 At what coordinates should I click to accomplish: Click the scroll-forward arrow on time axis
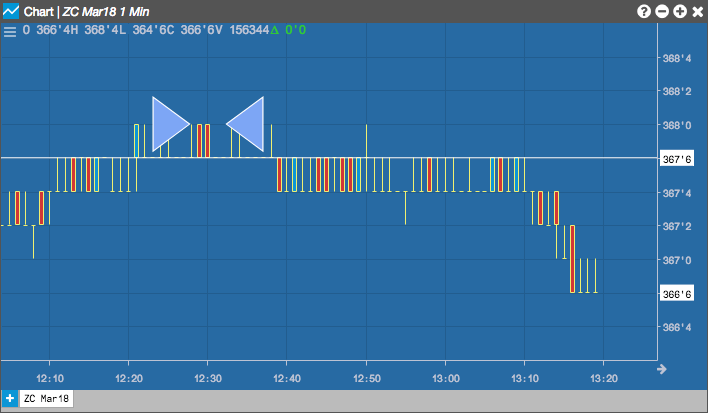click(662, 369)
